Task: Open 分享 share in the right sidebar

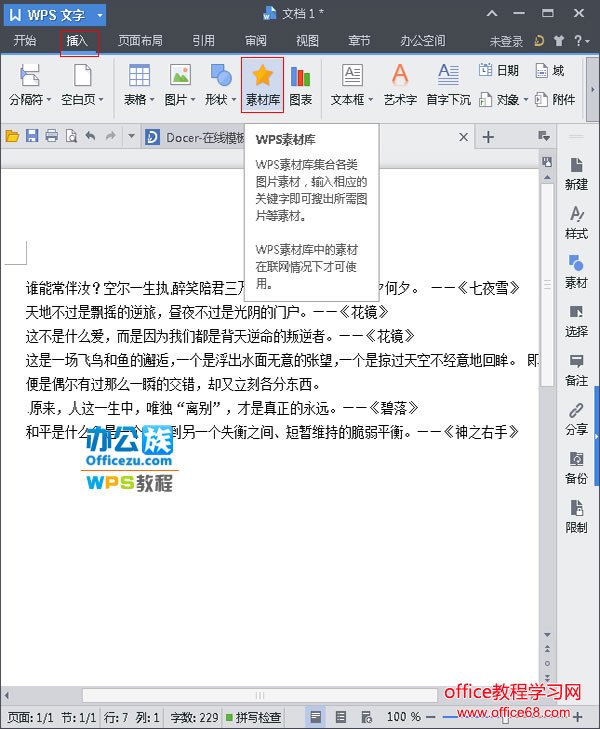Action: click(x=576, y=419)
